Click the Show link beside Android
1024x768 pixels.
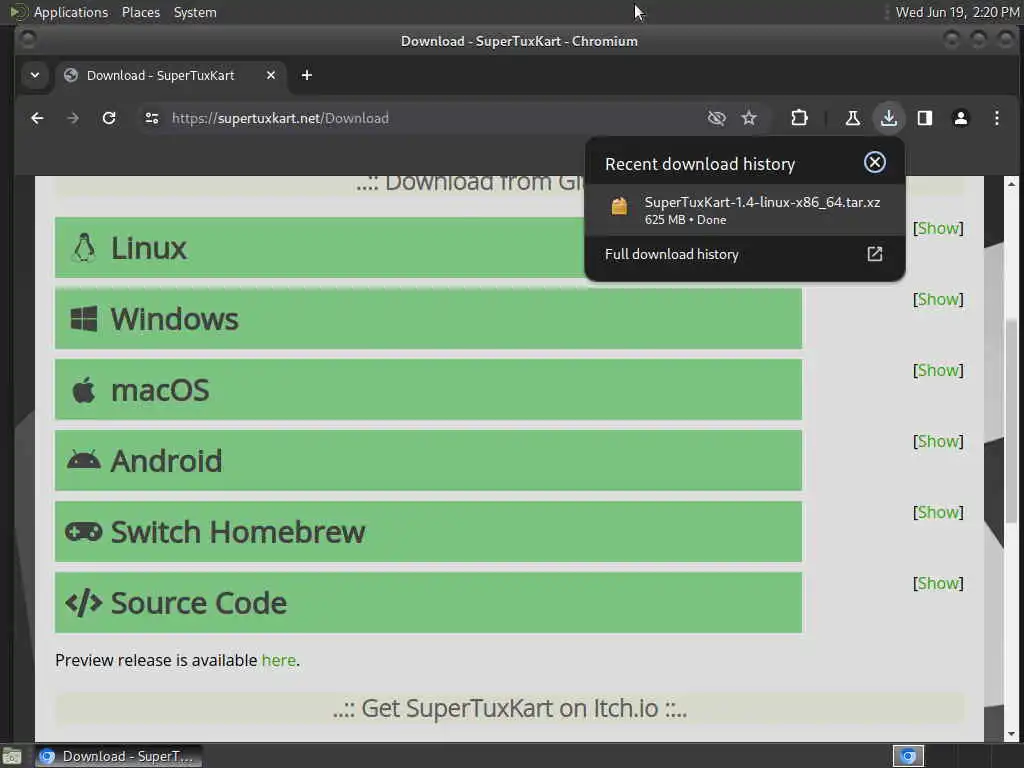[x=938, y=441]
